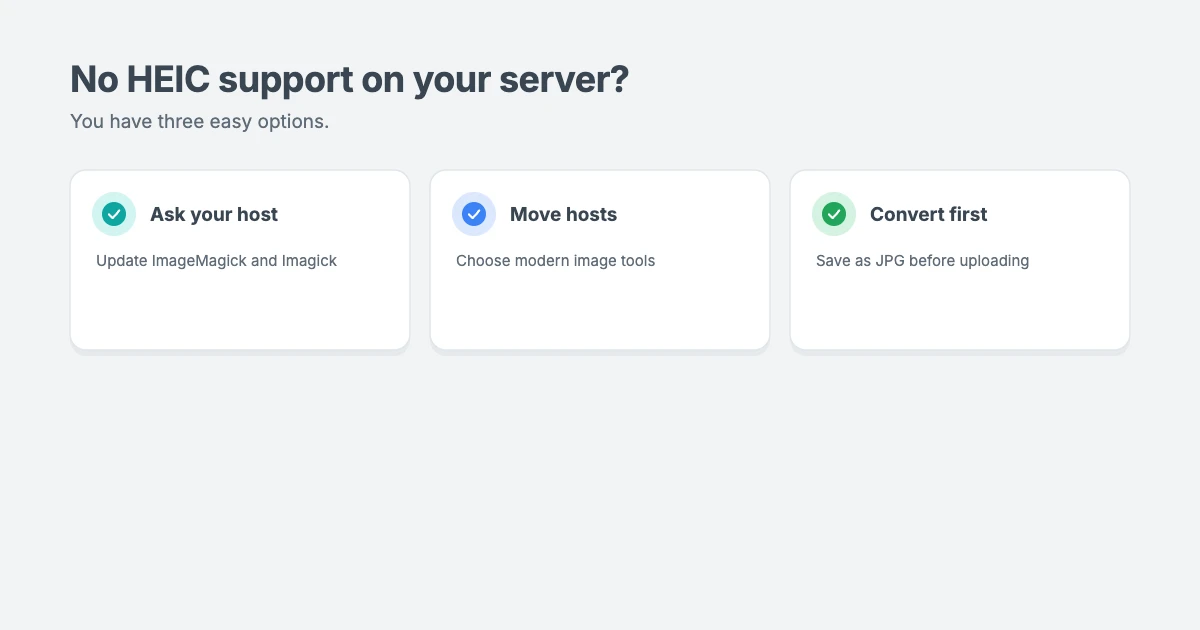Click the teal checkmark icon beside Ask your host
This screenshot has width=1200, height=630.
coord(114,214)
